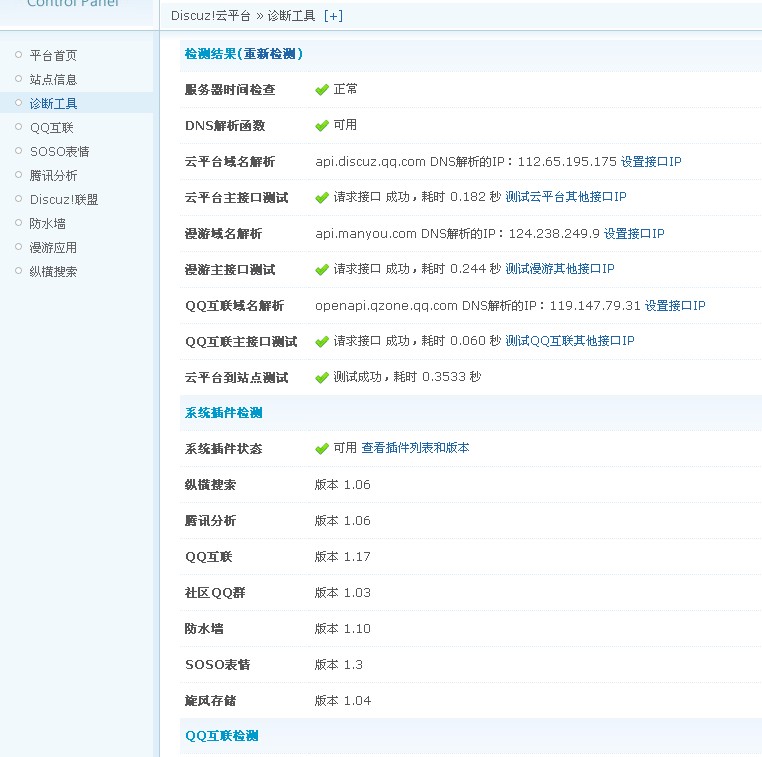Click the SOSO表情 版本 1.3 value
The height and width of the screenshot is (757, 762).
[339, 664]
